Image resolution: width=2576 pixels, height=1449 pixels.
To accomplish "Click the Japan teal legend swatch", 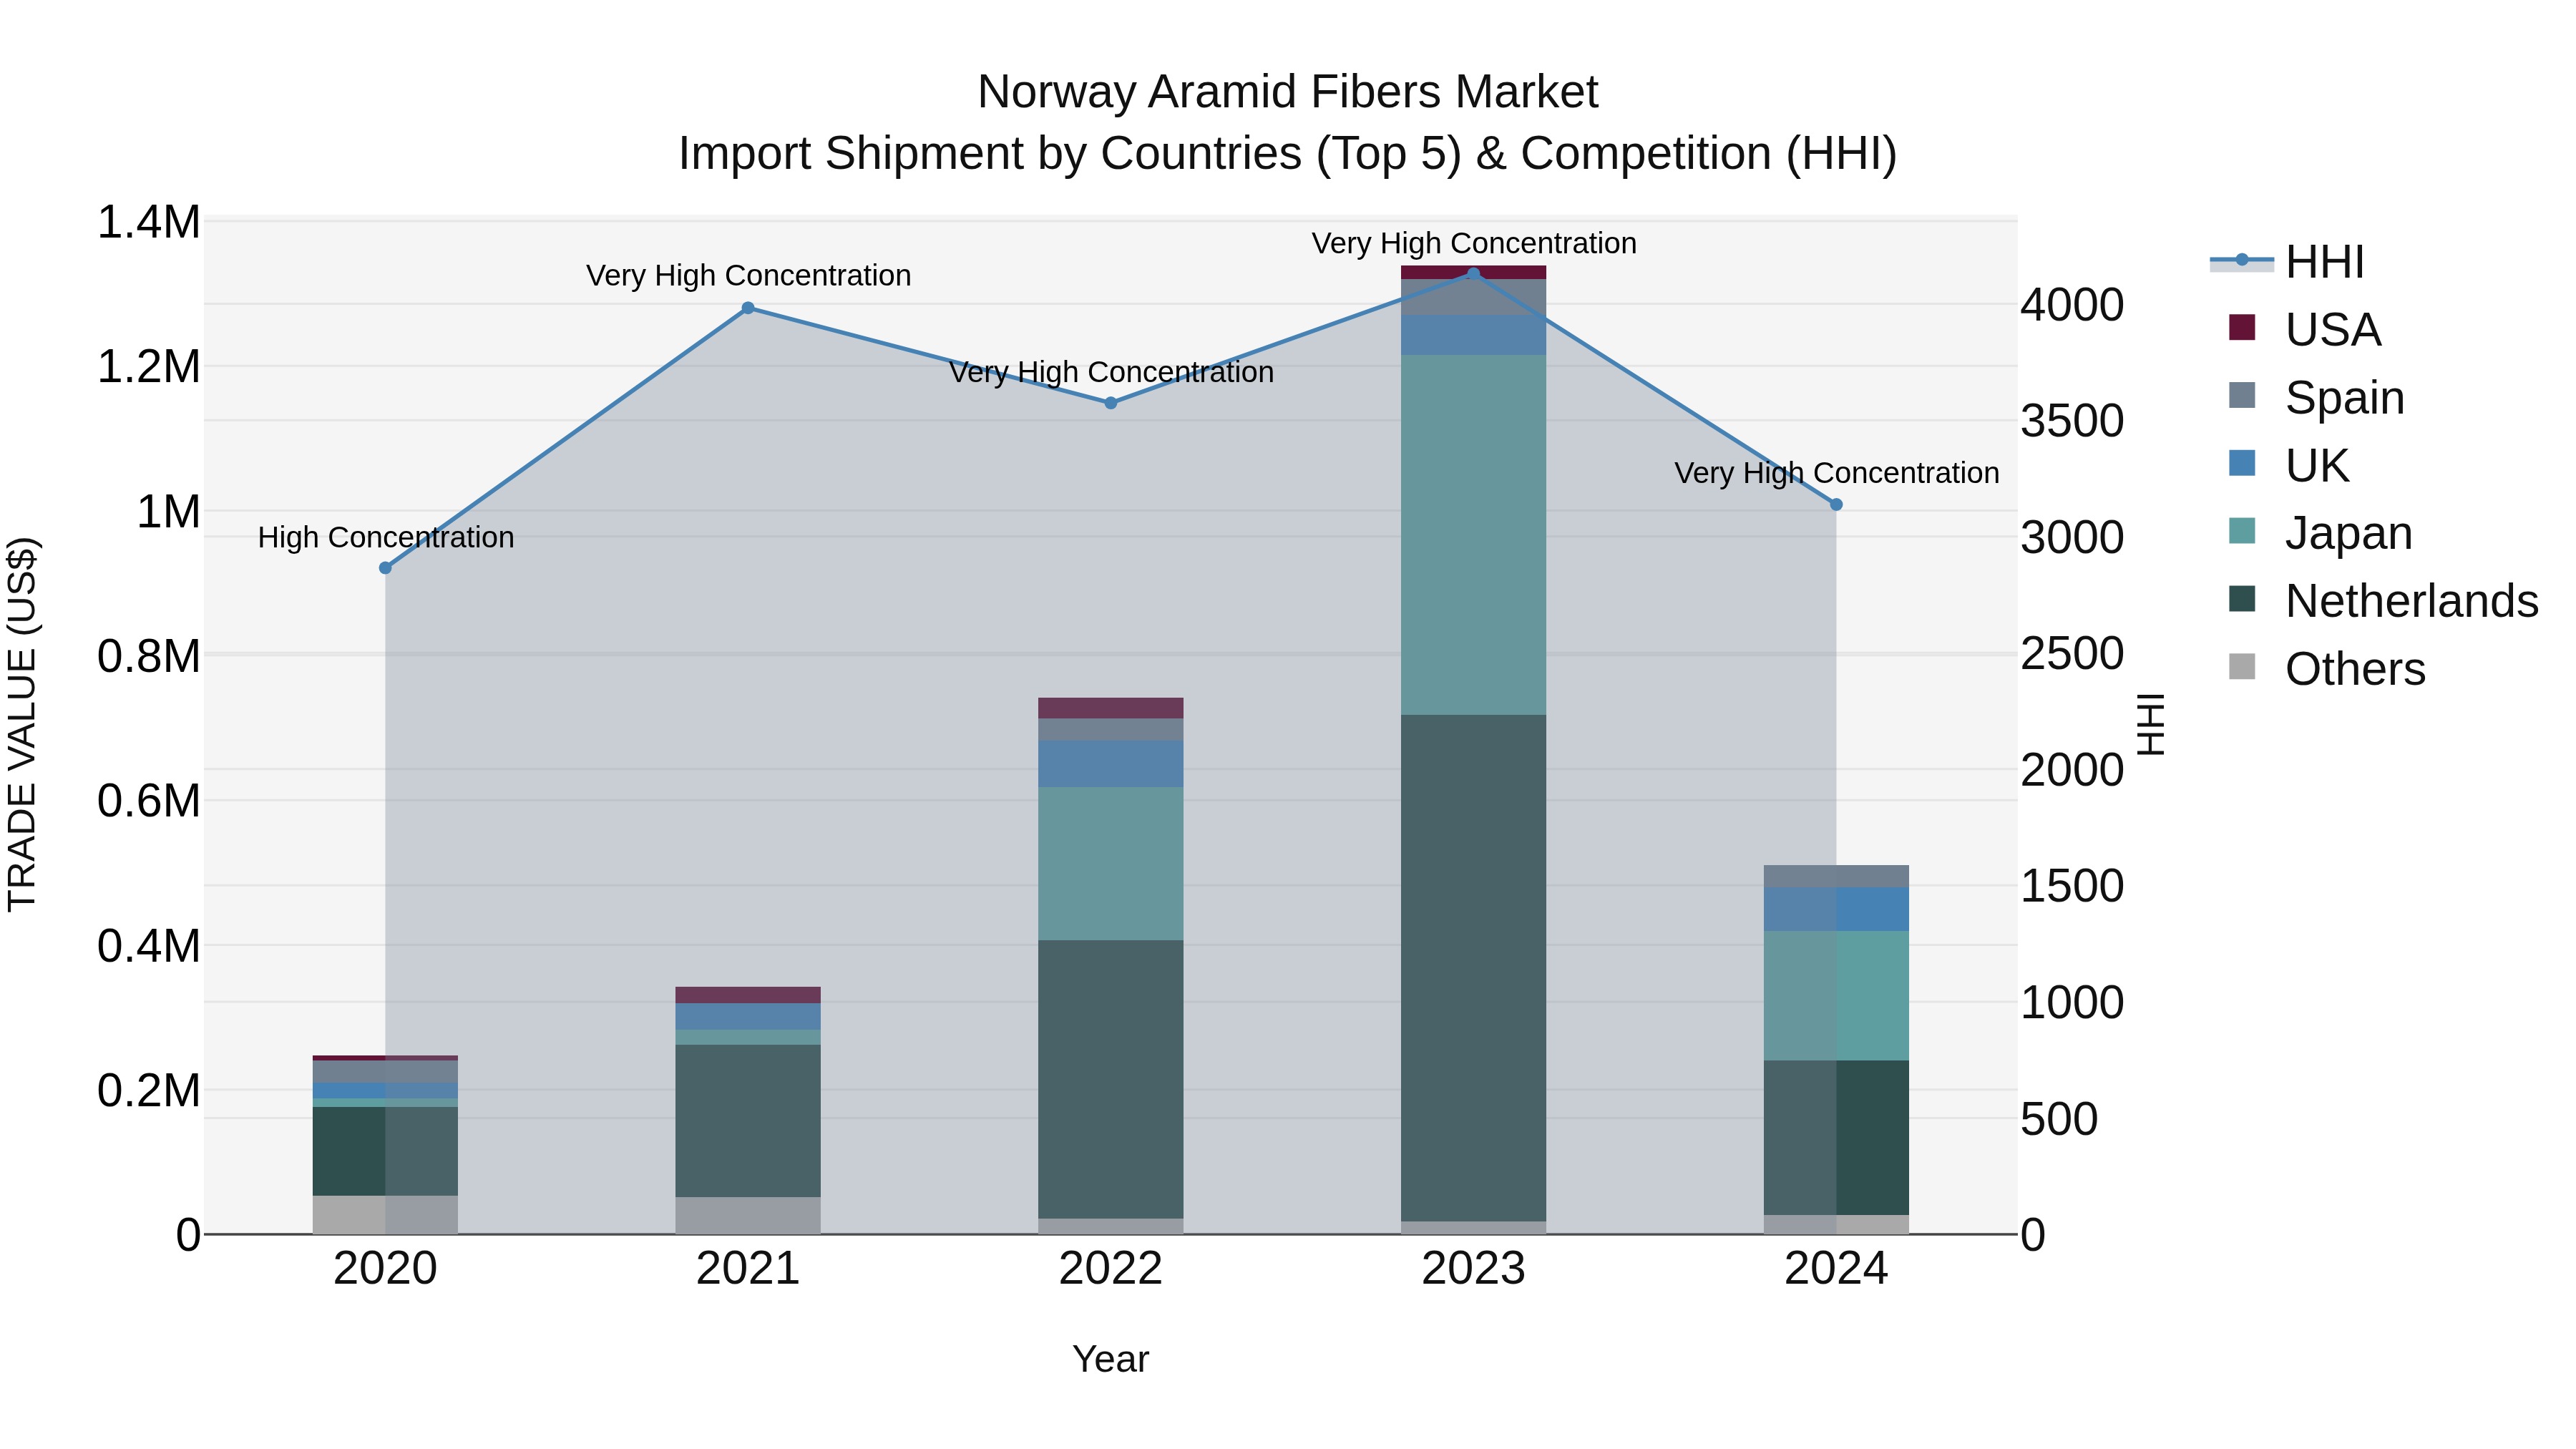I will pos(2242,531).
